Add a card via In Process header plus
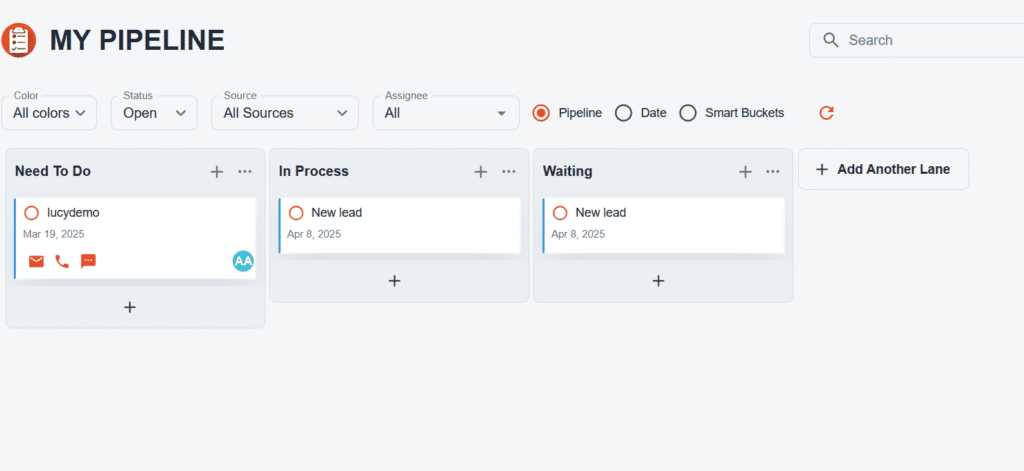This screenshot has width=1024, height=471. (481, 171)
